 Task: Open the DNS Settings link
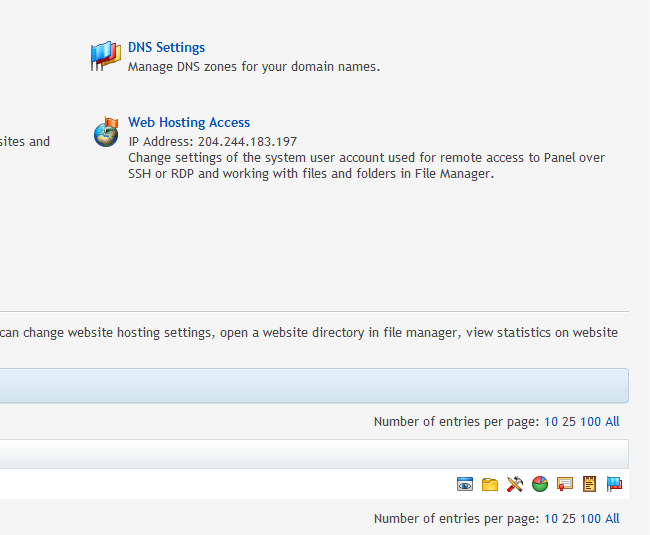(166, 48)
